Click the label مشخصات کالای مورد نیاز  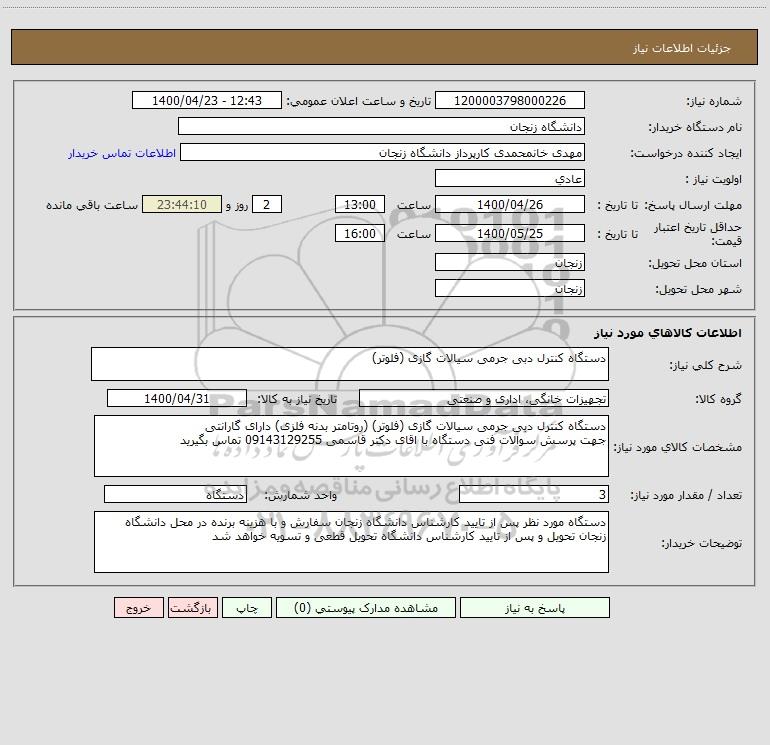tap(678, 447)
